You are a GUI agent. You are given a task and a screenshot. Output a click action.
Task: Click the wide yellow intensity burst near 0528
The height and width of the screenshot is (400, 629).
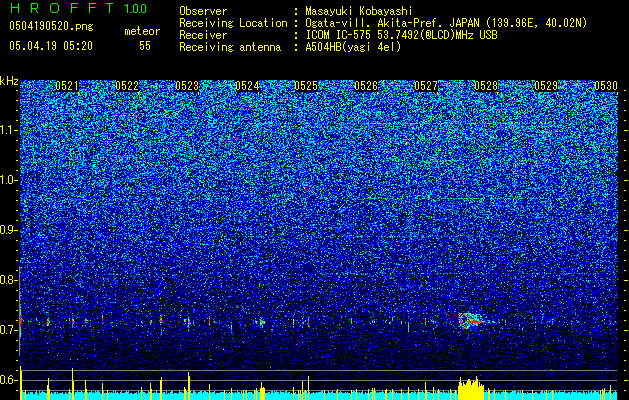coord(471,388)
